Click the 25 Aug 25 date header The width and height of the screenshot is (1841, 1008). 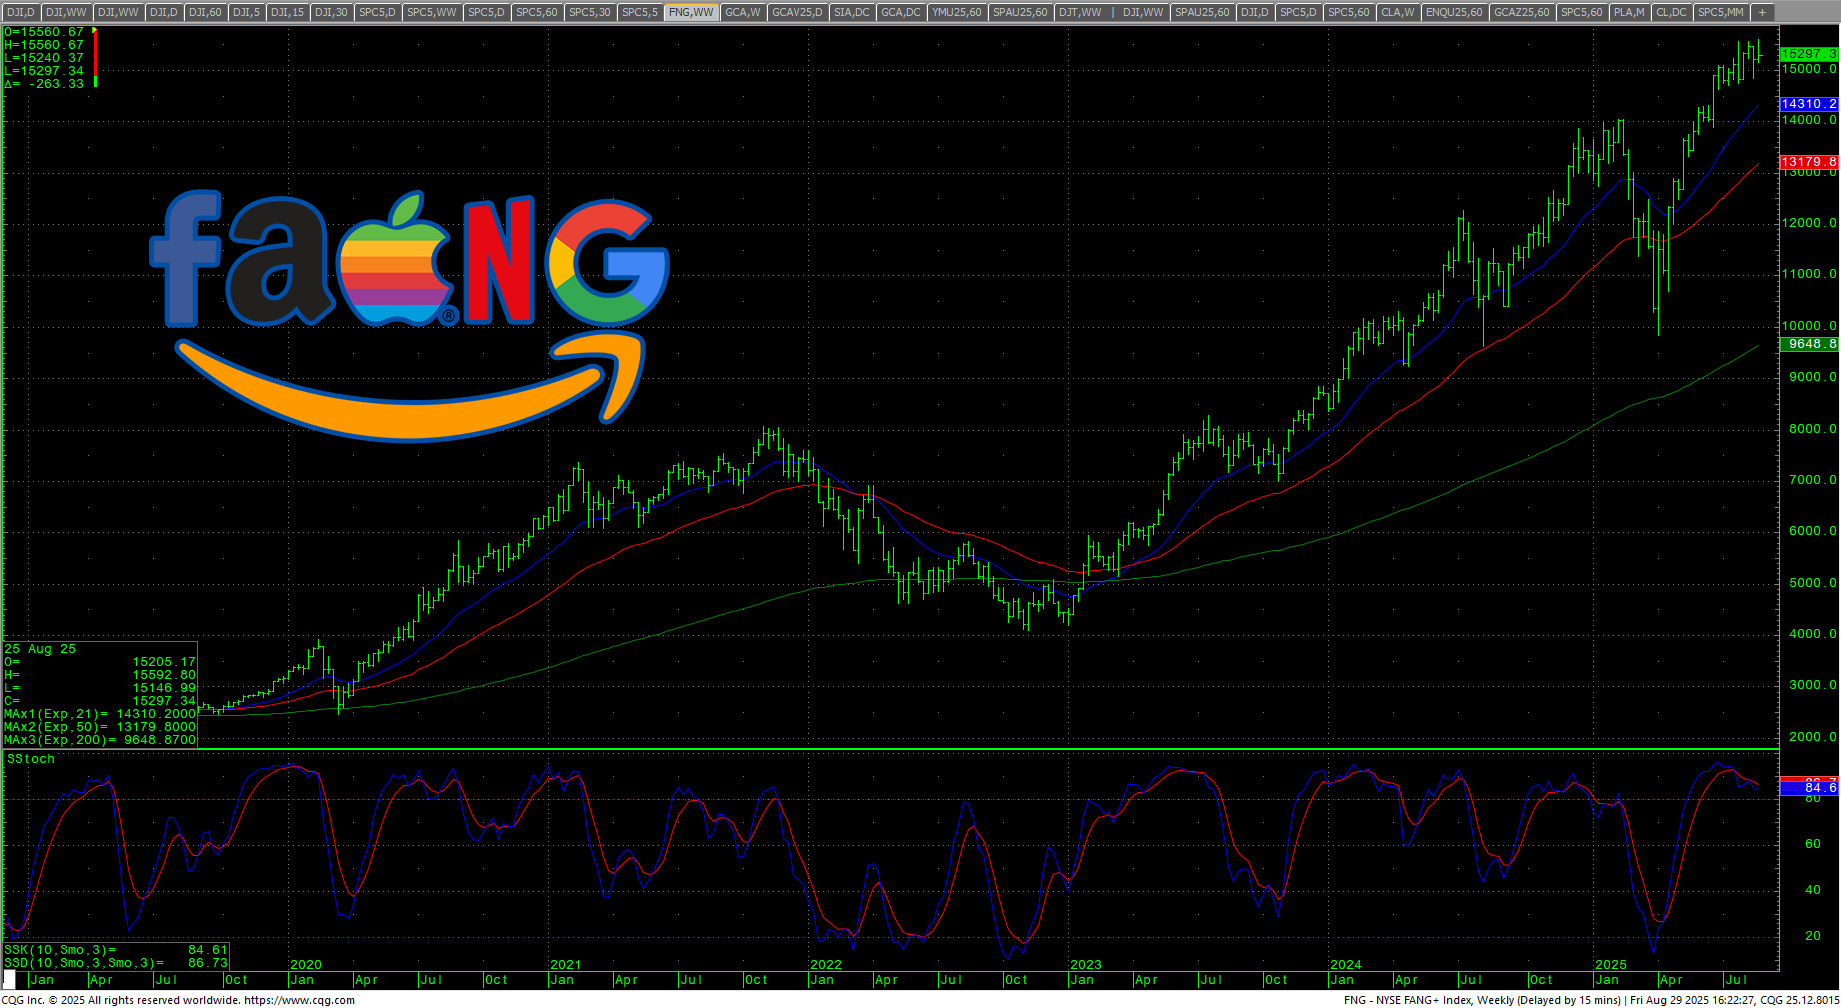pos(40,649)
